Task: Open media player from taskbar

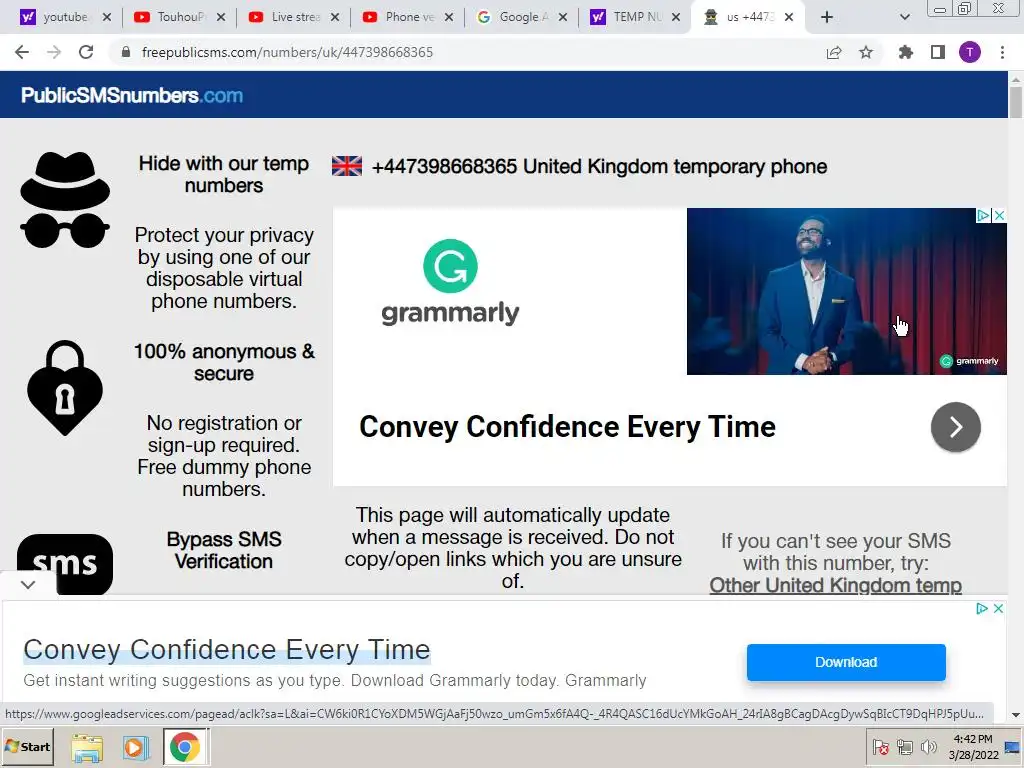Action: pos(135,748)
